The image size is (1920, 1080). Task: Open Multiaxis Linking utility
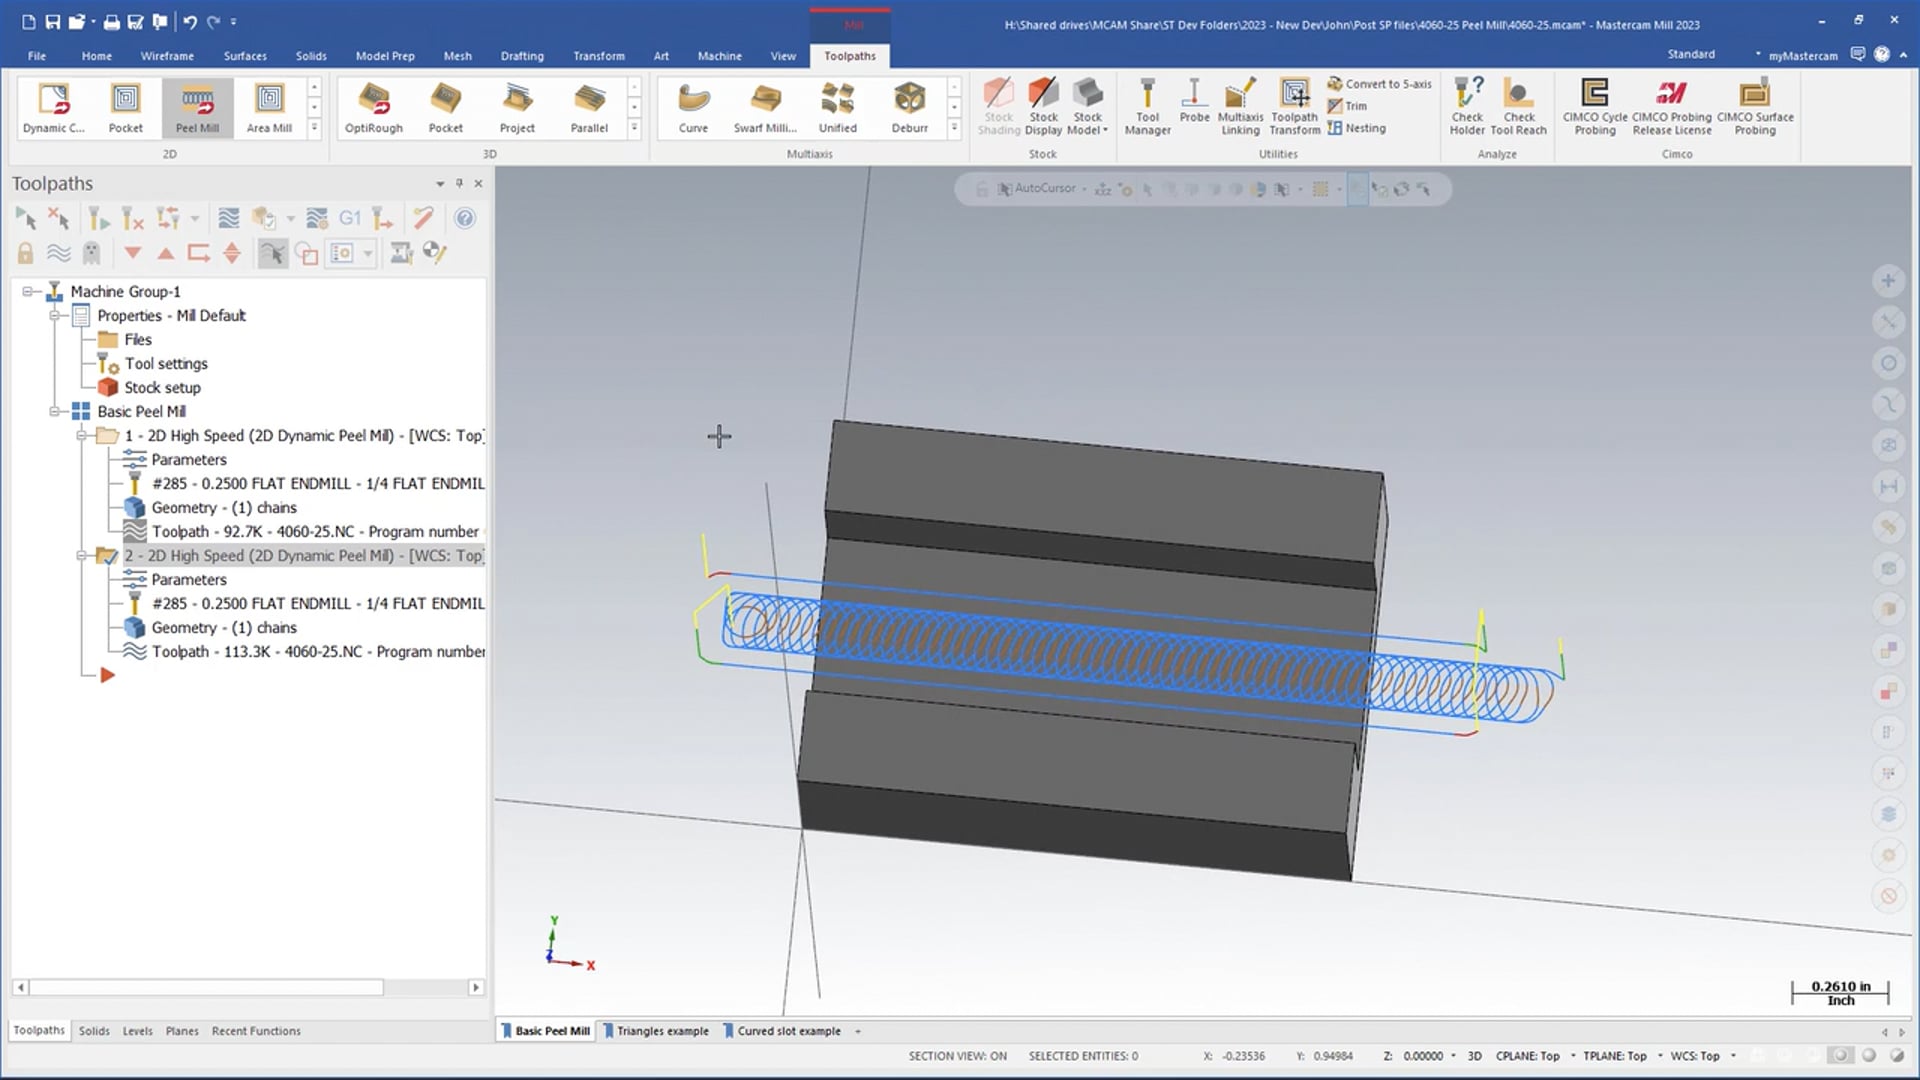coord(1240,107)
